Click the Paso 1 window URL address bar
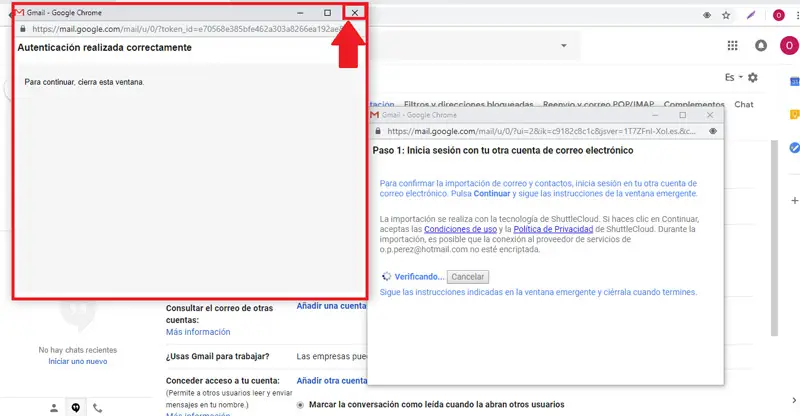This screenshot has height=416, width=800. 541,131
